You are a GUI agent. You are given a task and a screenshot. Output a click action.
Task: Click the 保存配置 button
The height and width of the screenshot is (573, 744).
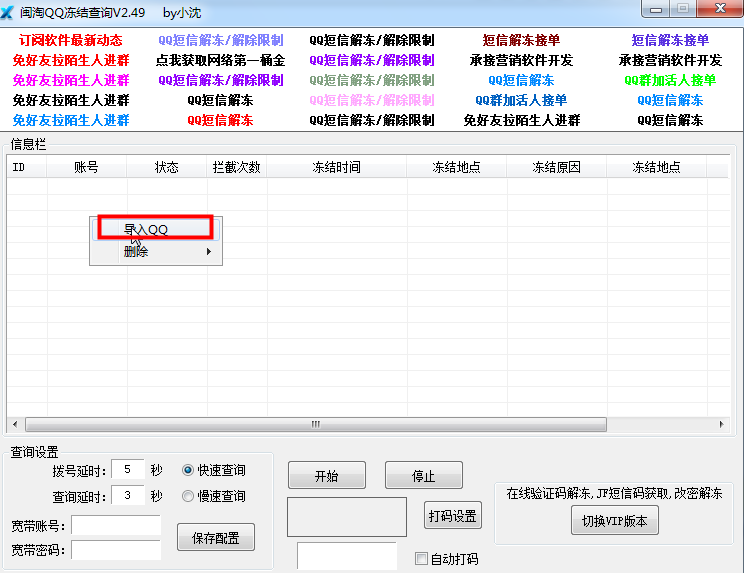point(216,537)
